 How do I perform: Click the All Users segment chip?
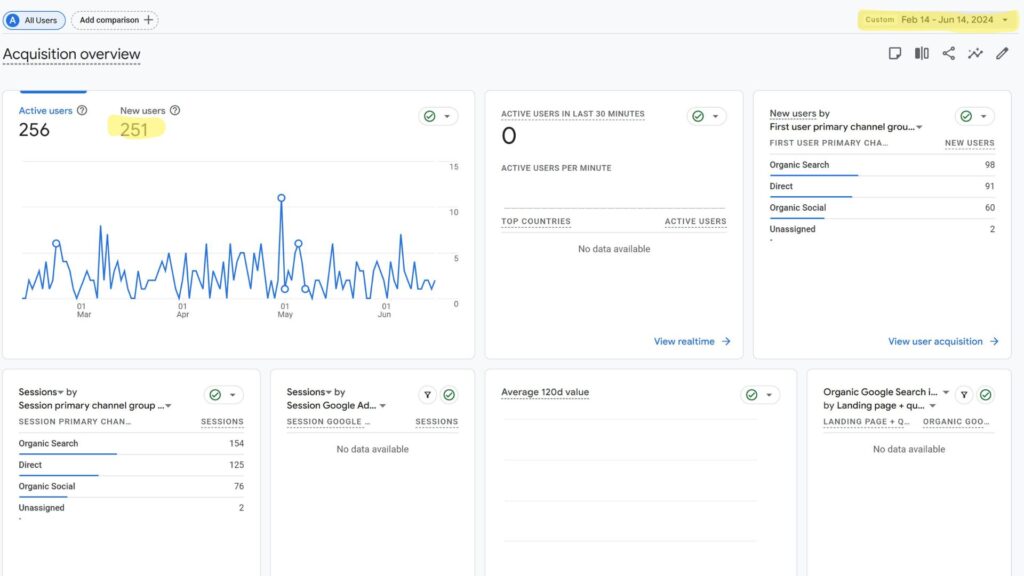coord(34,20)
